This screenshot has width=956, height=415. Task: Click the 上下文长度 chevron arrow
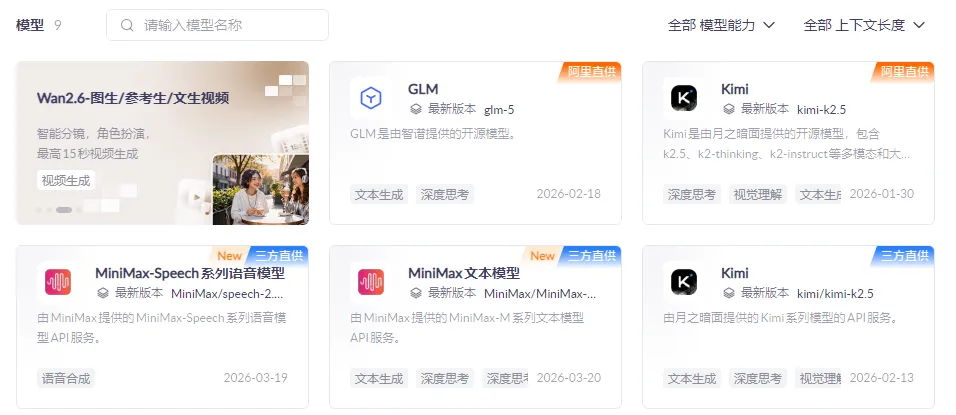point(919,26)
